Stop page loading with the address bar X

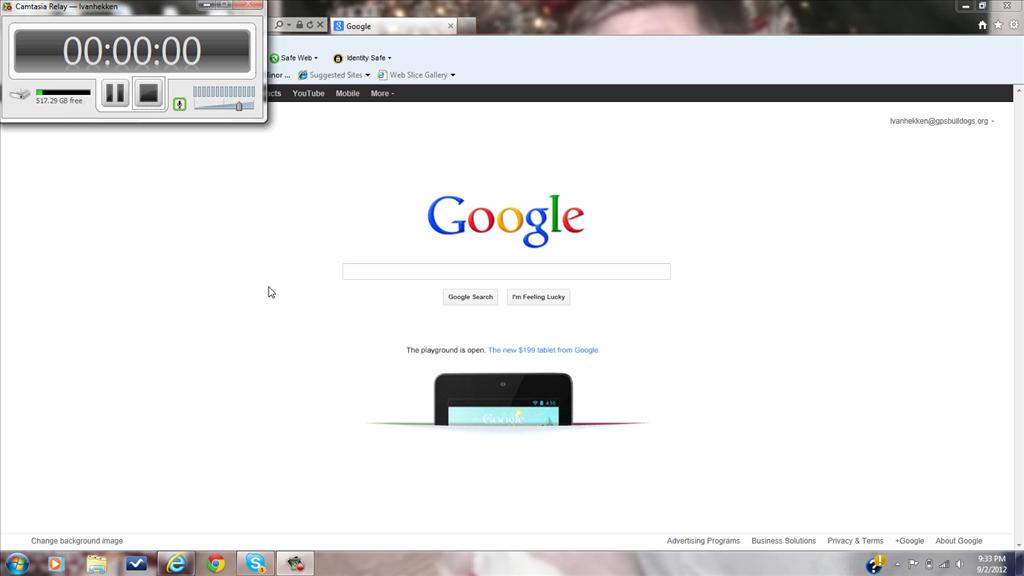pos(320,25)
